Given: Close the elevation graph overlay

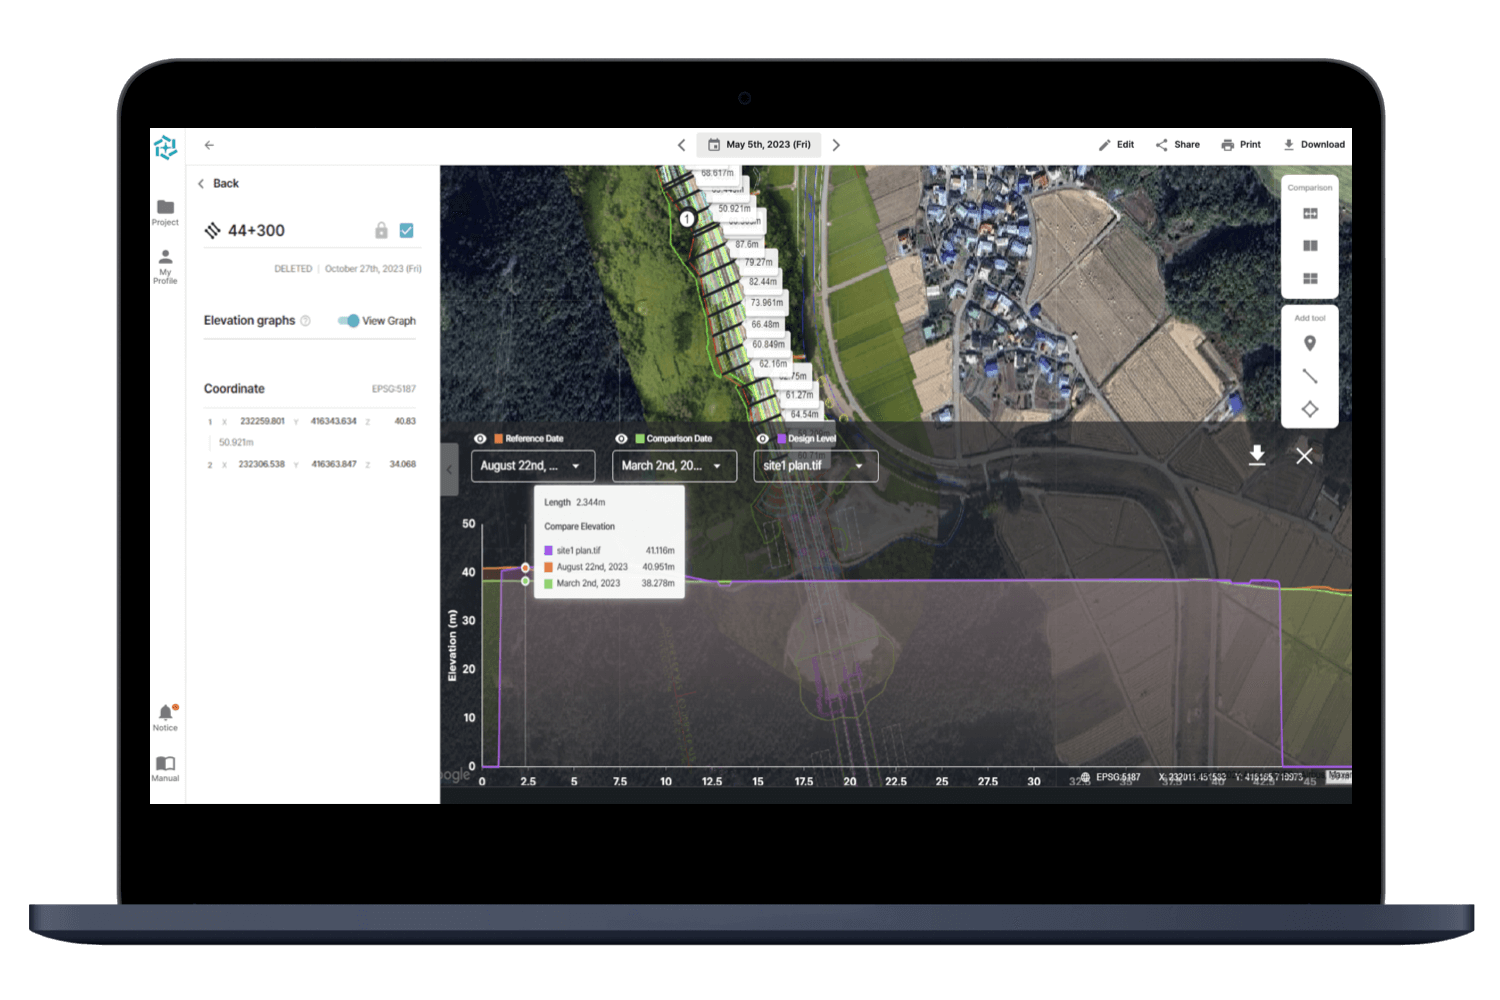Looking at the screenshot, I should coord(1304,456).
